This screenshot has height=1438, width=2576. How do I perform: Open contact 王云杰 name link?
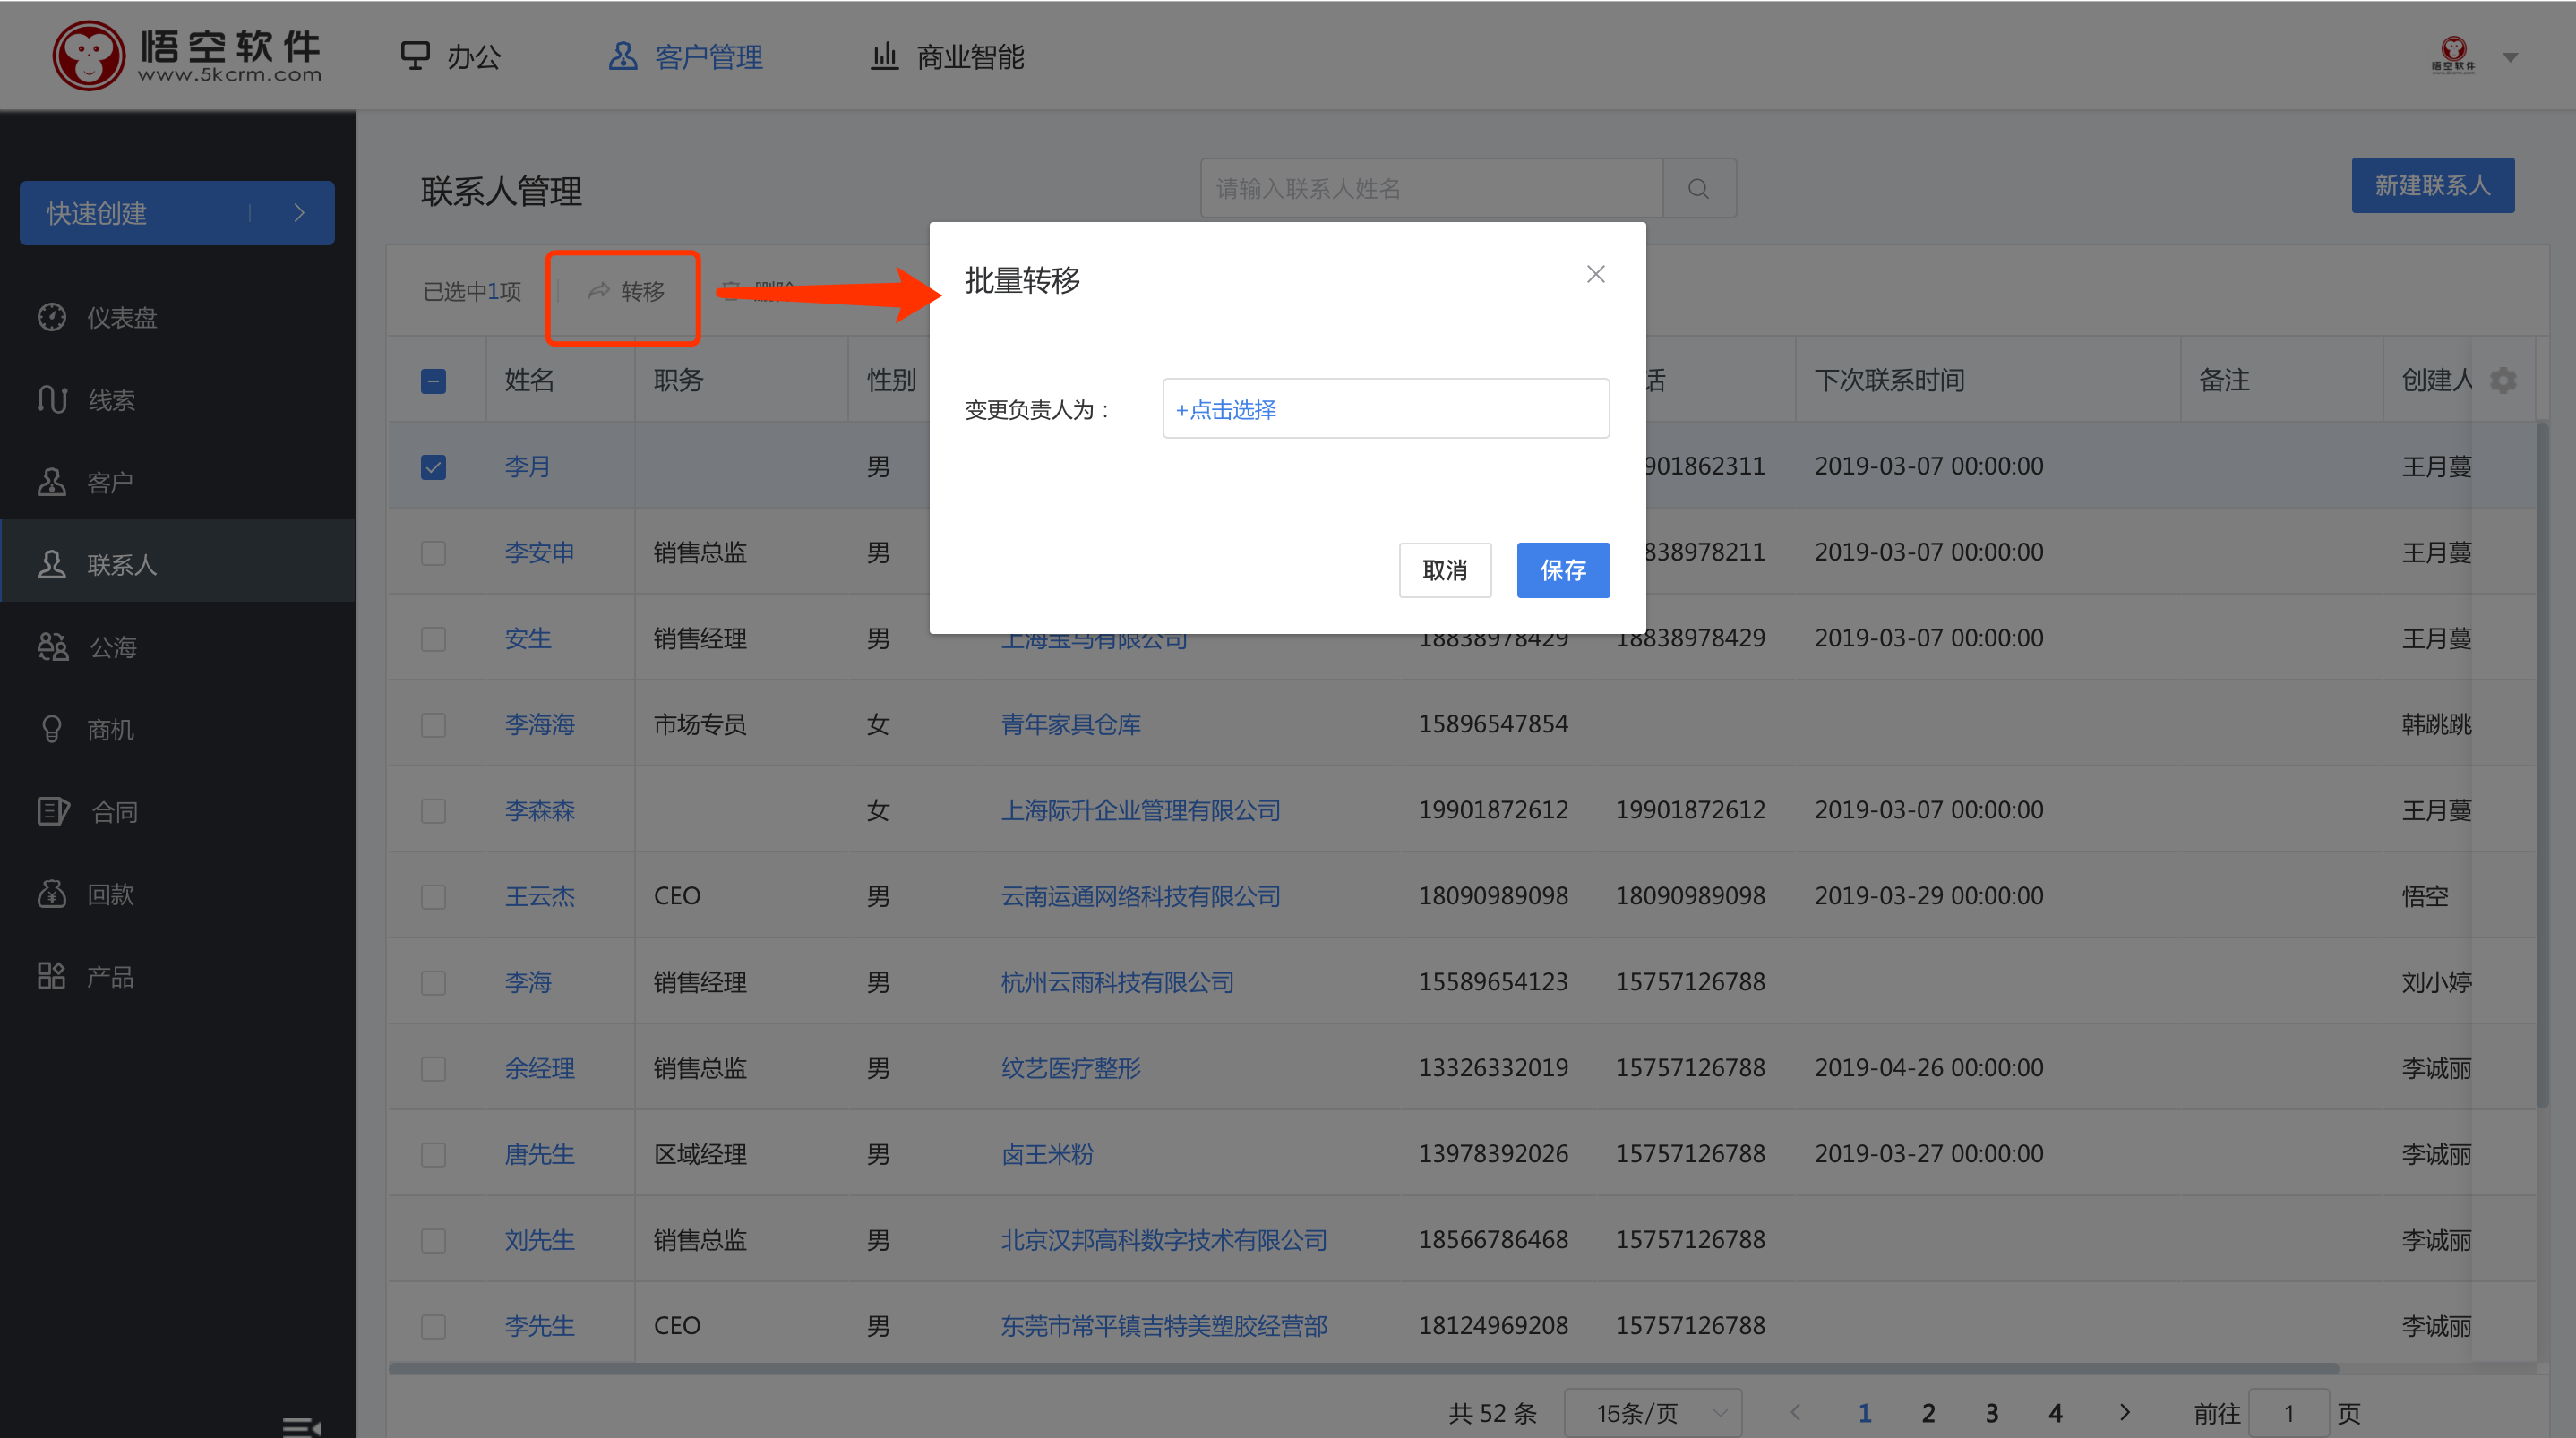(x=540, y=896)
